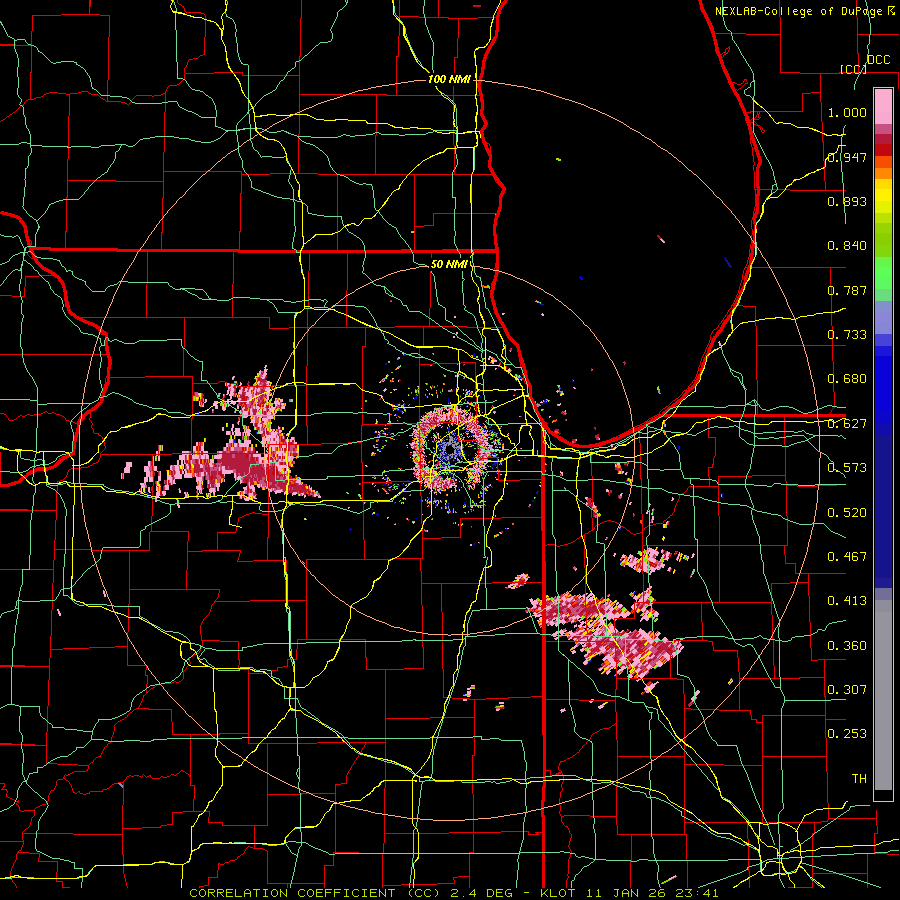This screenshot has width=900, height=900.
Task: Select the 0.307 color scale value
Action: point(847,690)
